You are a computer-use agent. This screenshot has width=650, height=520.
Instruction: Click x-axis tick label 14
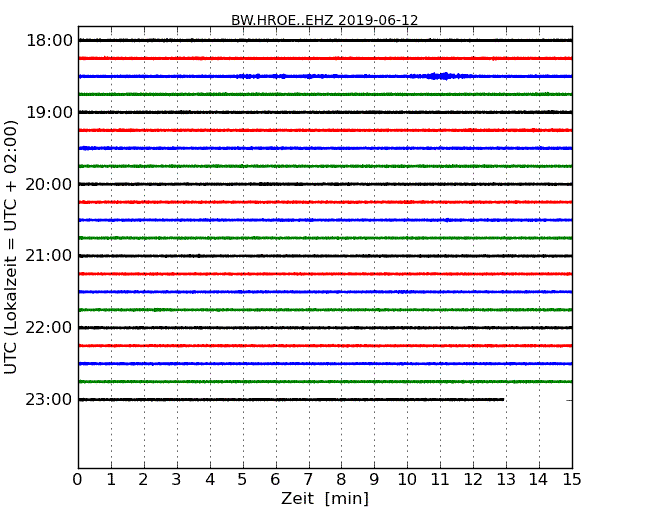pyautogui.click(x=539, y=480)
